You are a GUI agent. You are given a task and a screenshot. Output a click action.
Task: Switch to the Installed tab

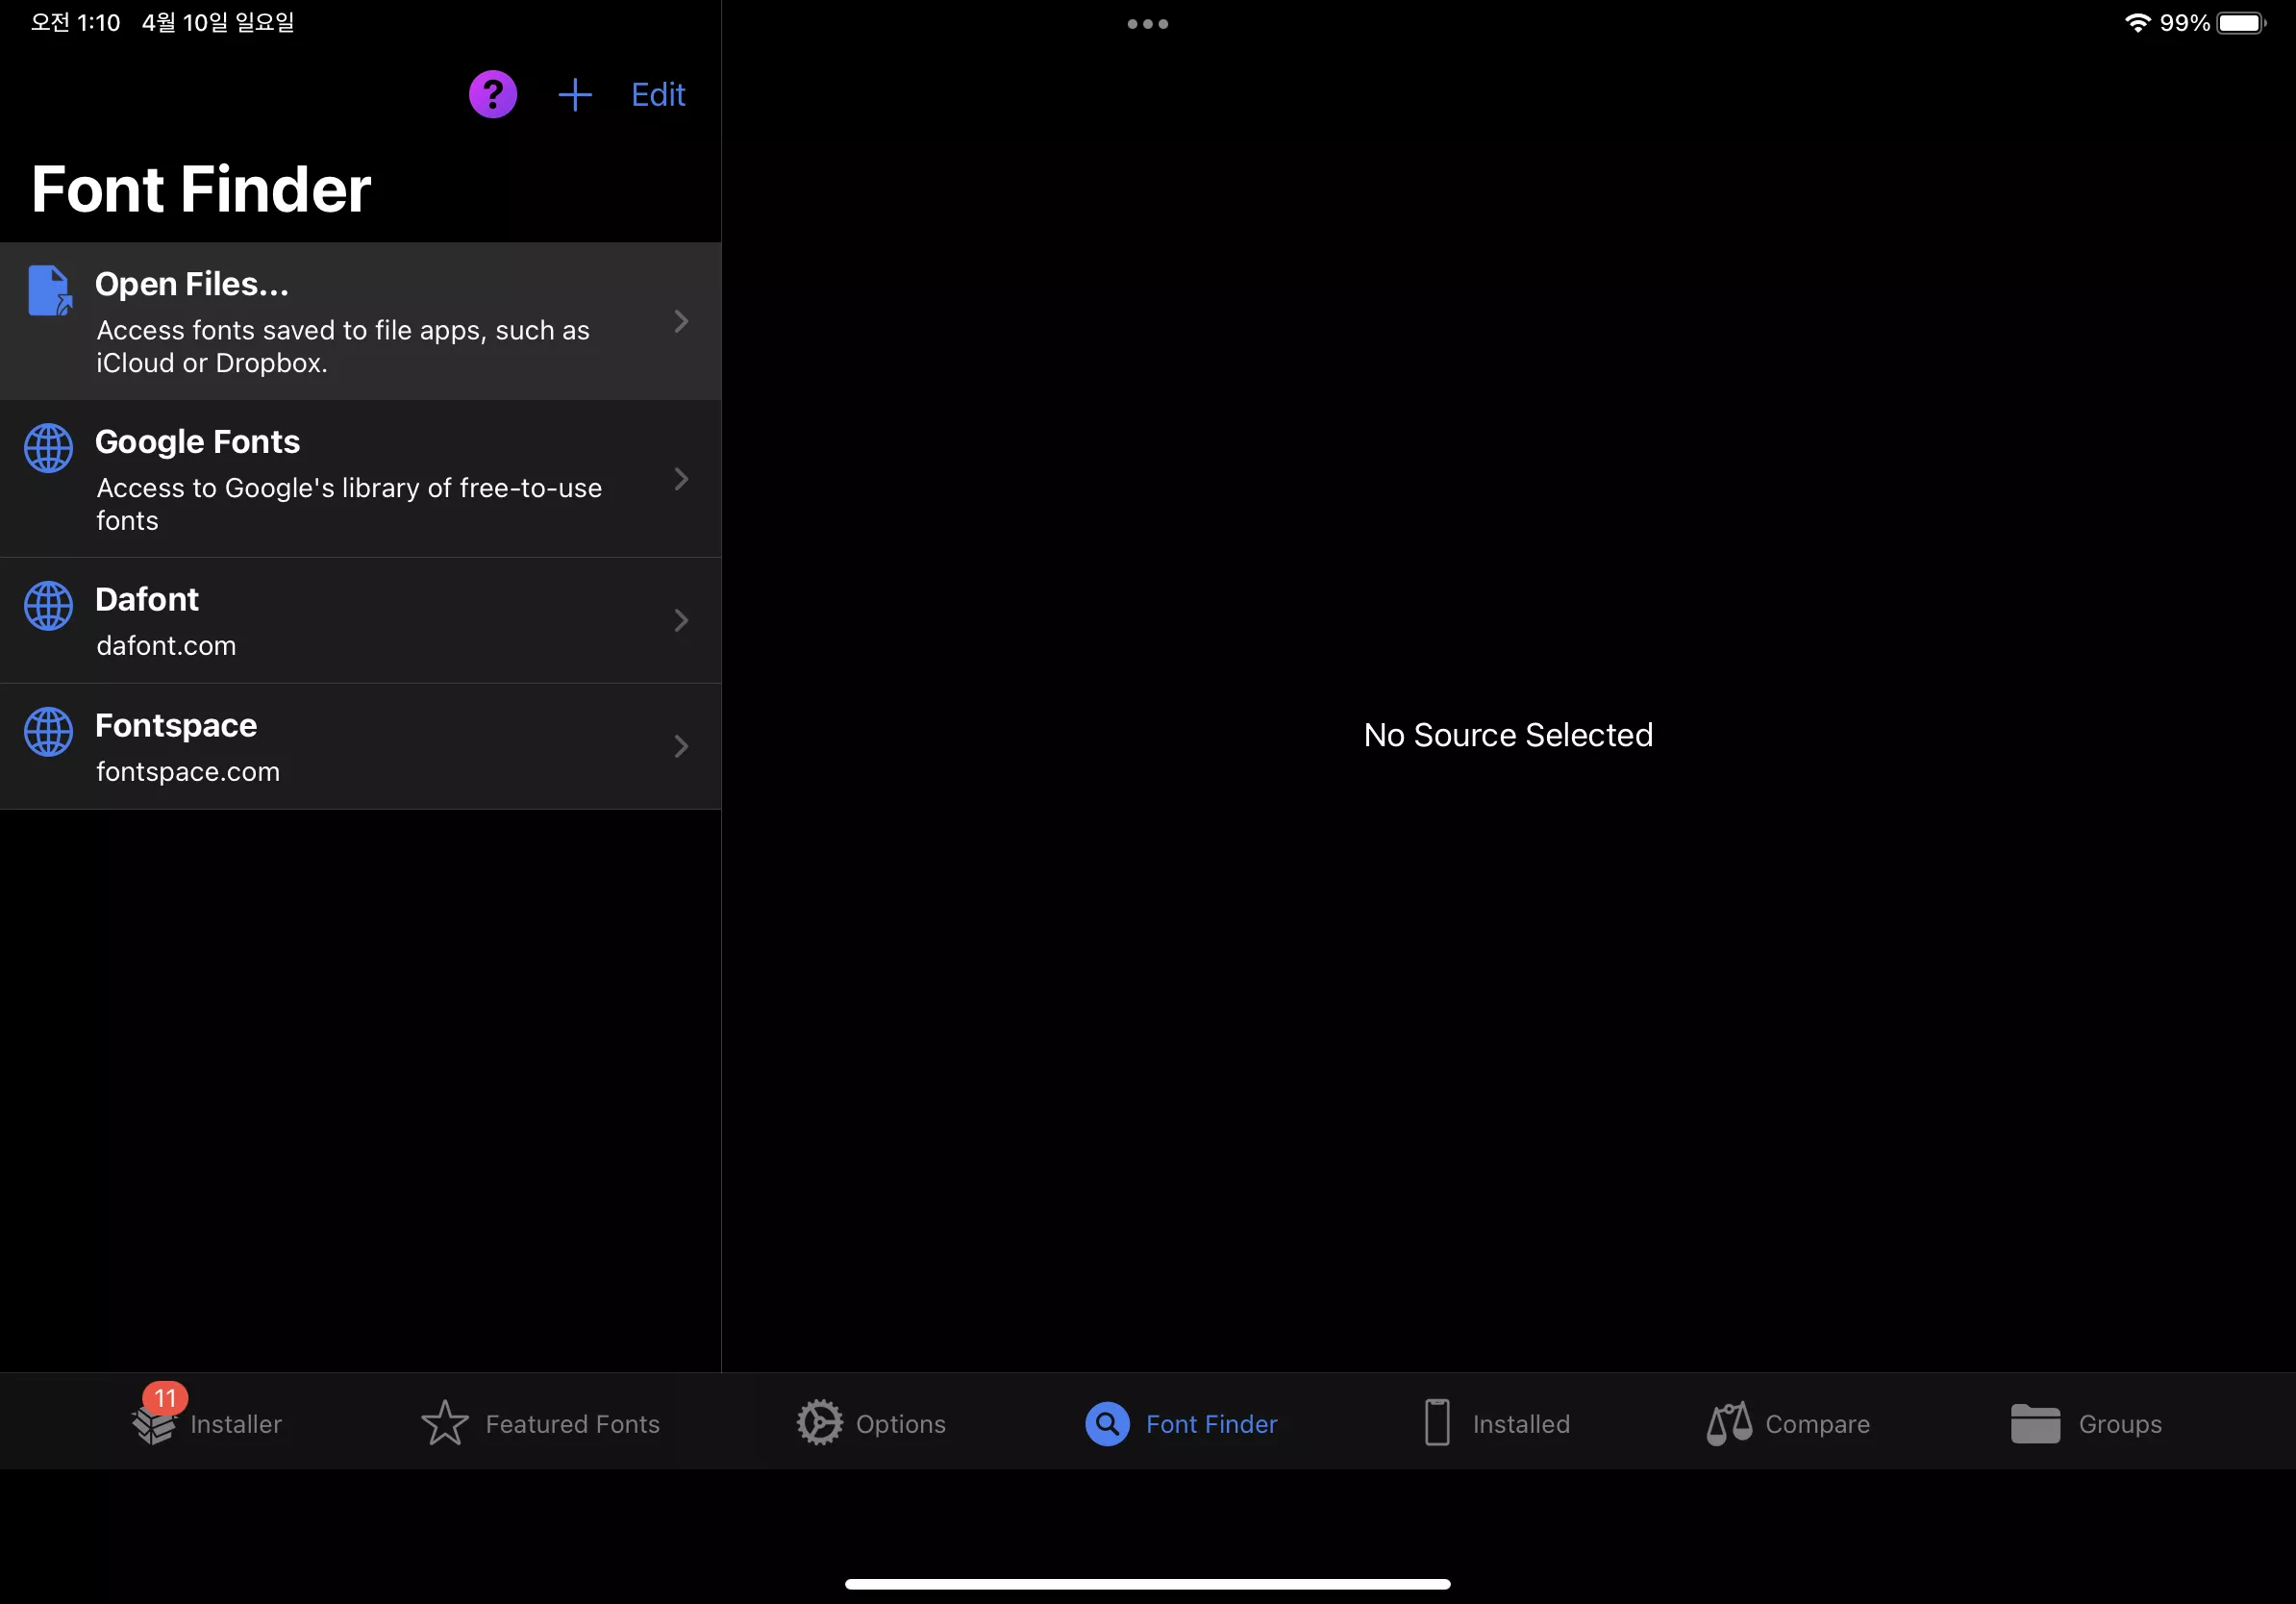point(1497,1423)
